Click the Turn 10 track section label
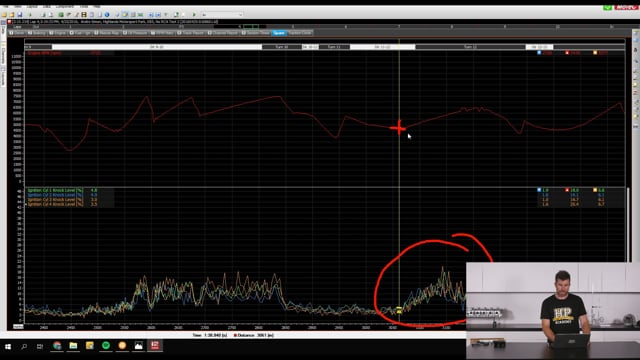The height and width of the screenshot is (360, 640). [x=282, y=47]
